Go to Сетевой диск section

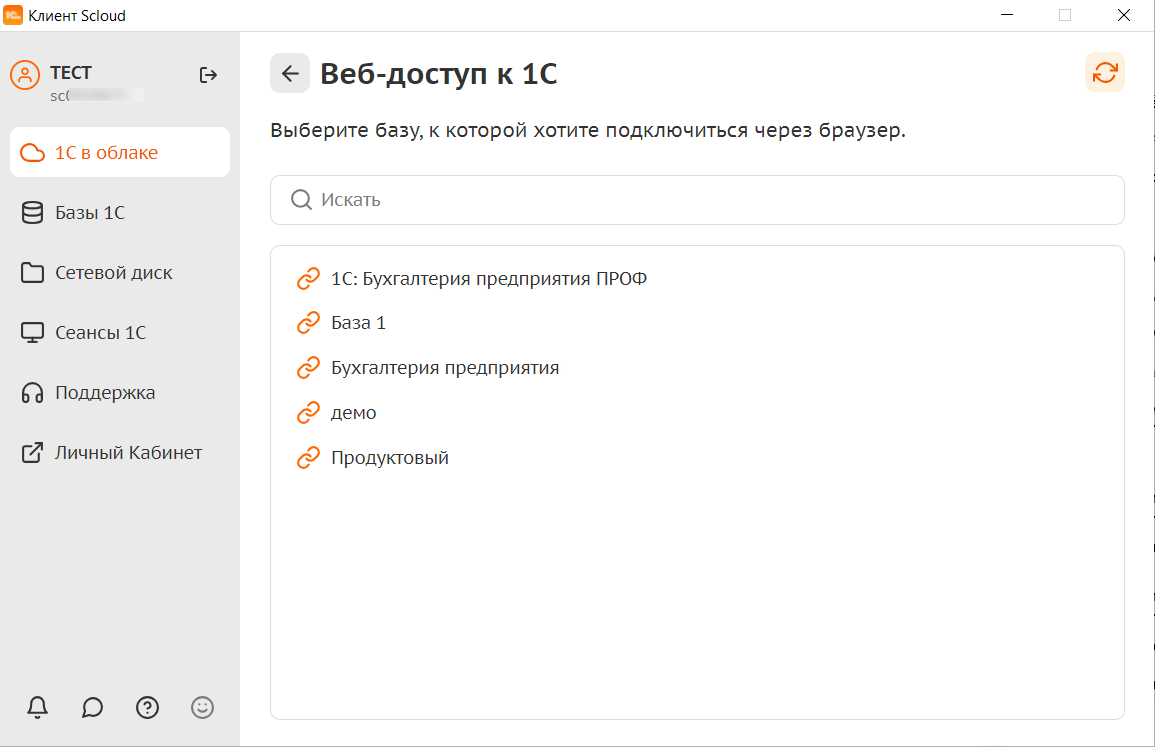120,273
